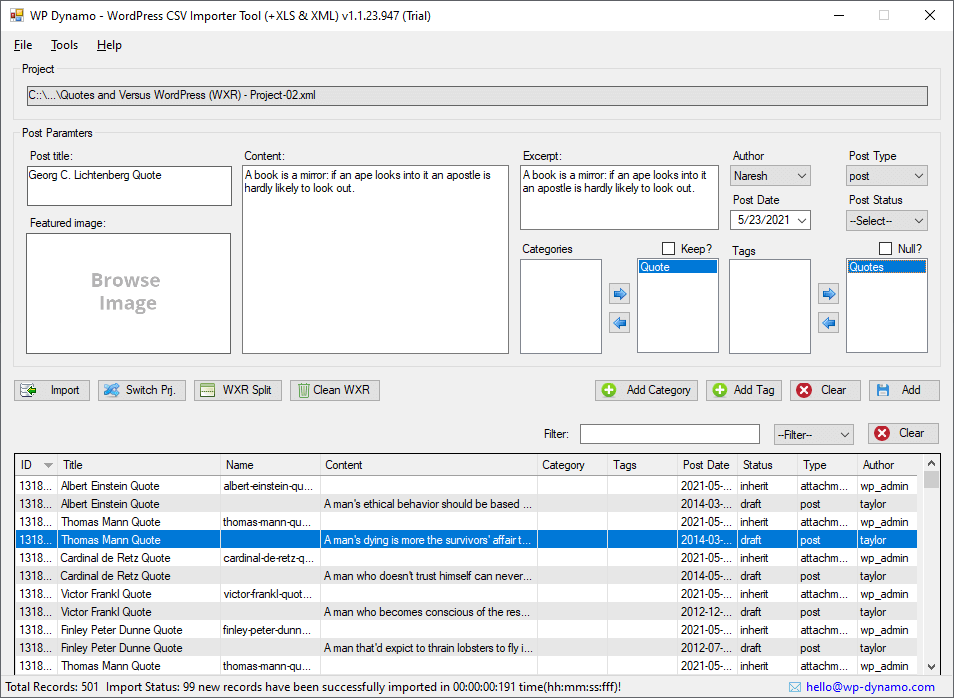Select the row 'A man's ethical behavior should be based'
The height and width of the screenshot is (698, 954).
pyautogui.click(x=466, y=504)
